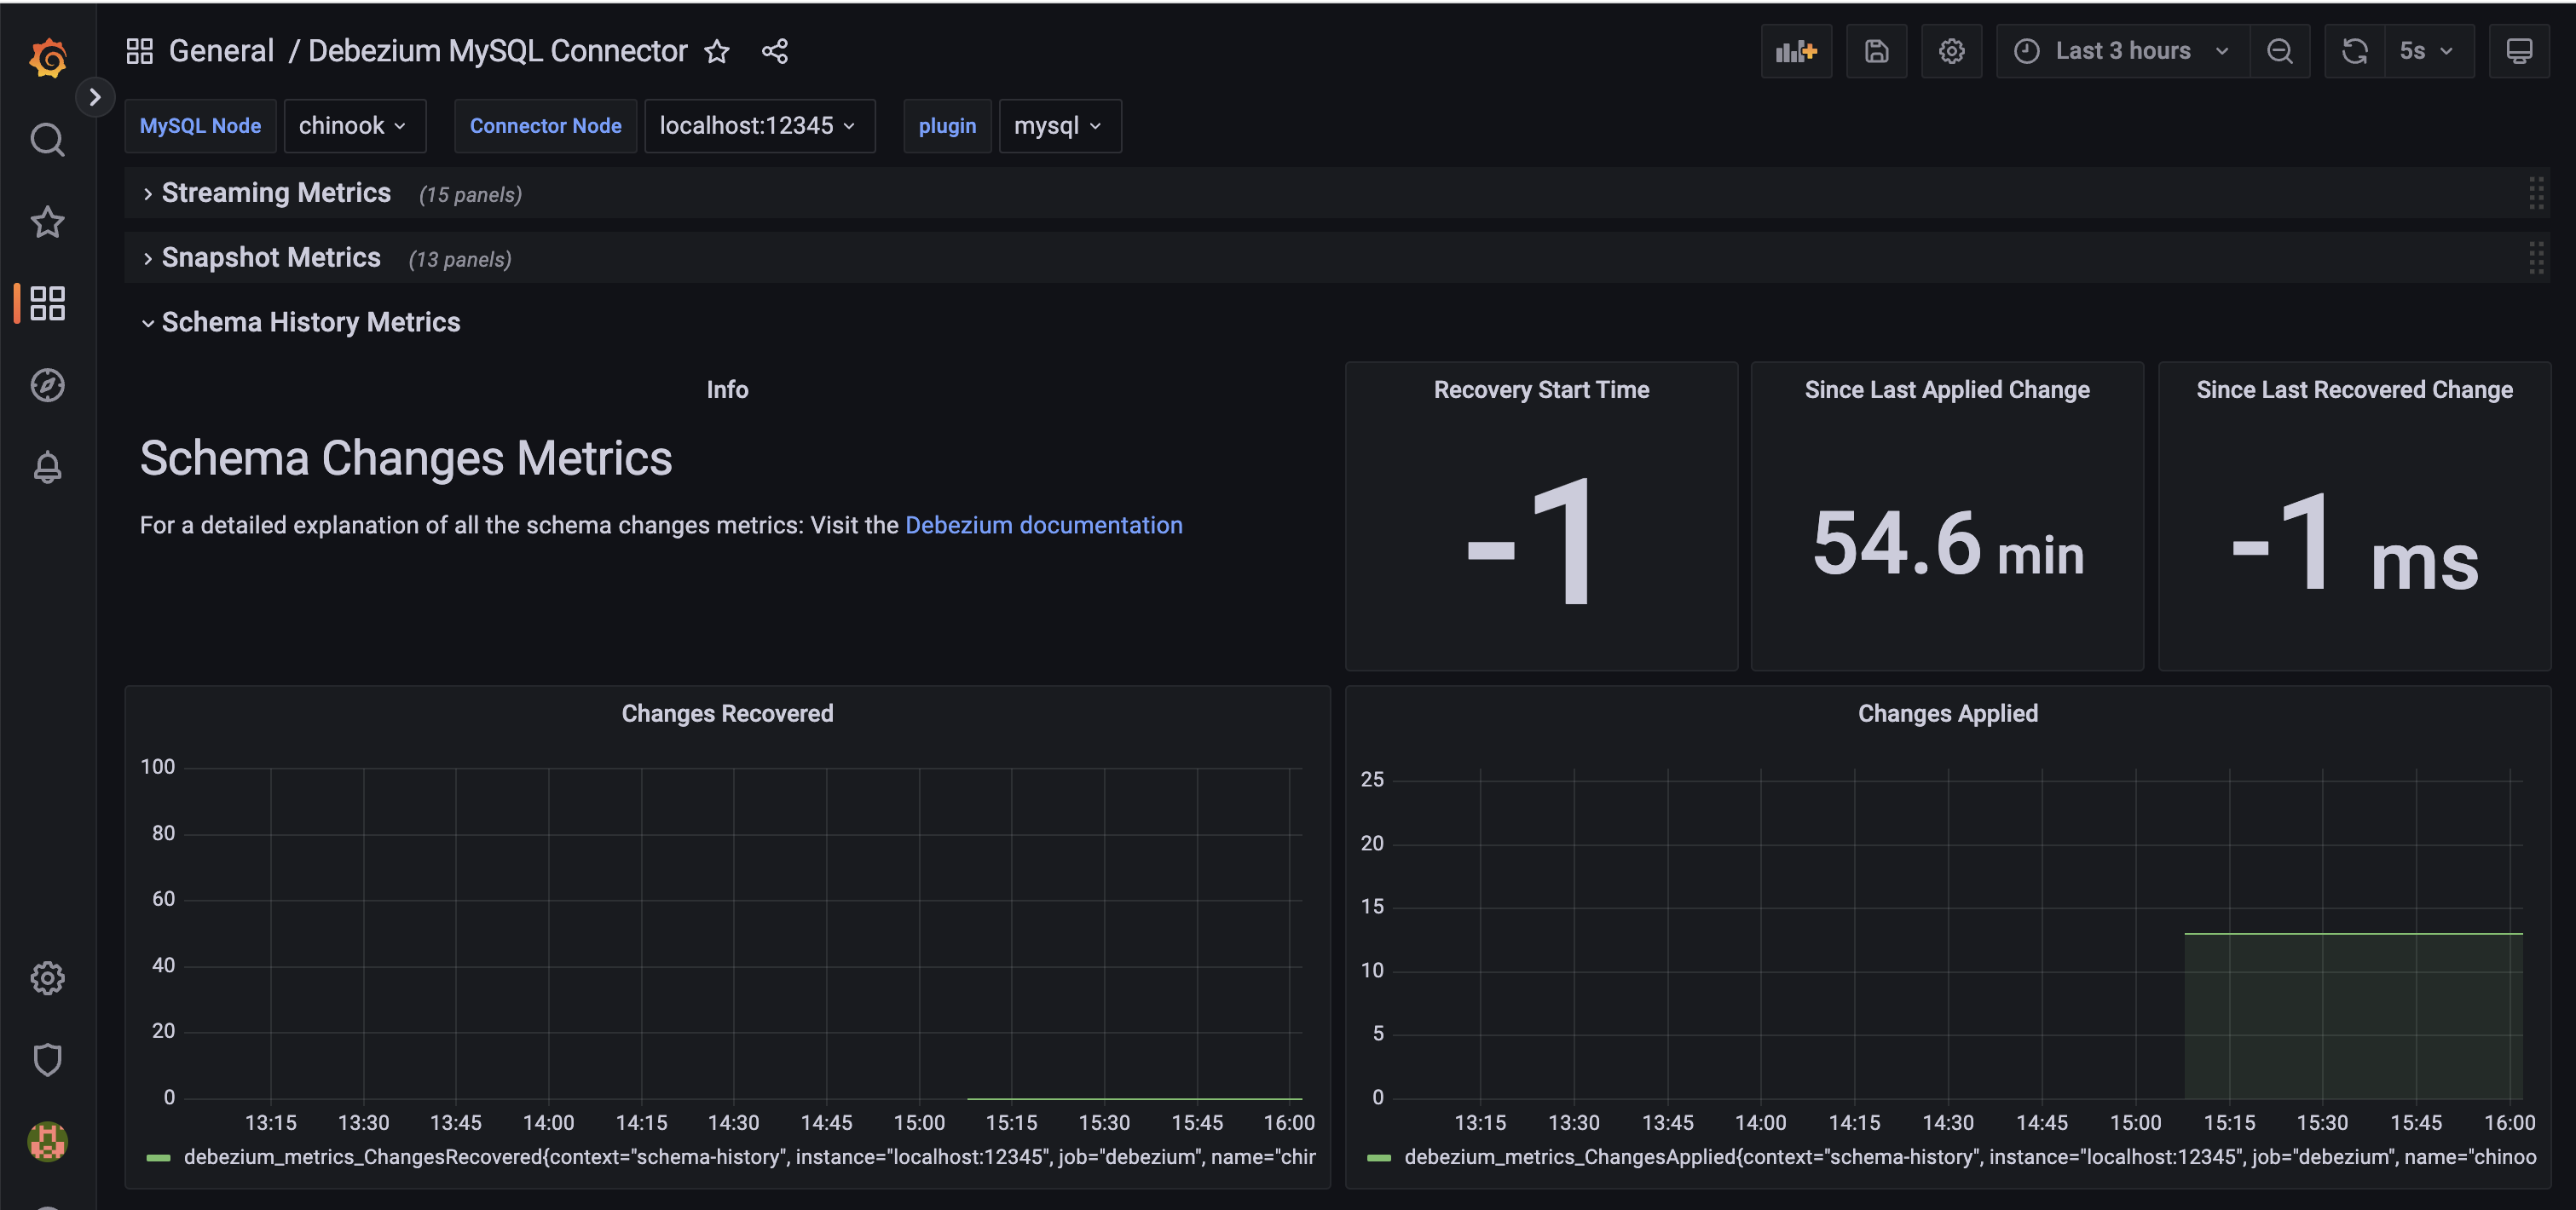Viewport: 2576px width, 1210px height.
Task: Expand the Snapshot Metrics row
Action: coord(271,257)
